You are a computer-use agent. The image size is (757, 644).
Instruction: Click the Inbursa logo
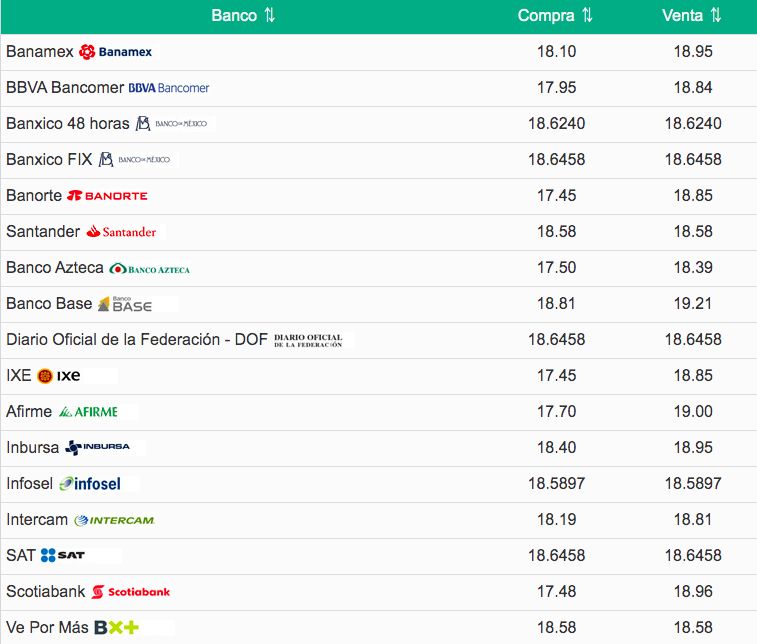point(97,448)
